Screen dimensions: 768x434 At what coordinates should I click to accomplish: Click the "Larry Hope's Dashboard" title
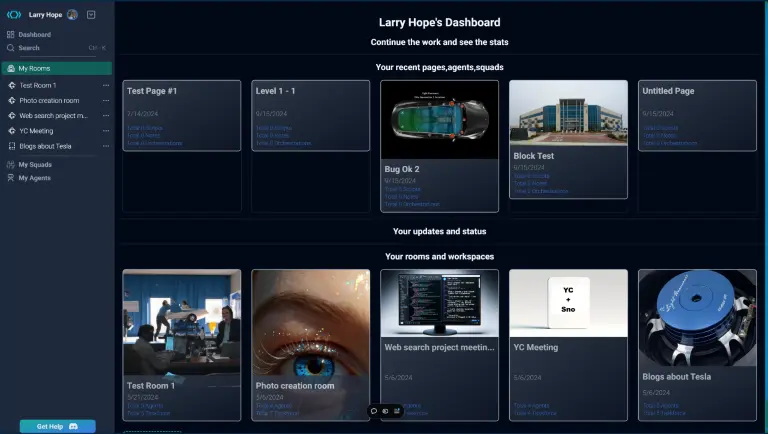pos(439,23)
